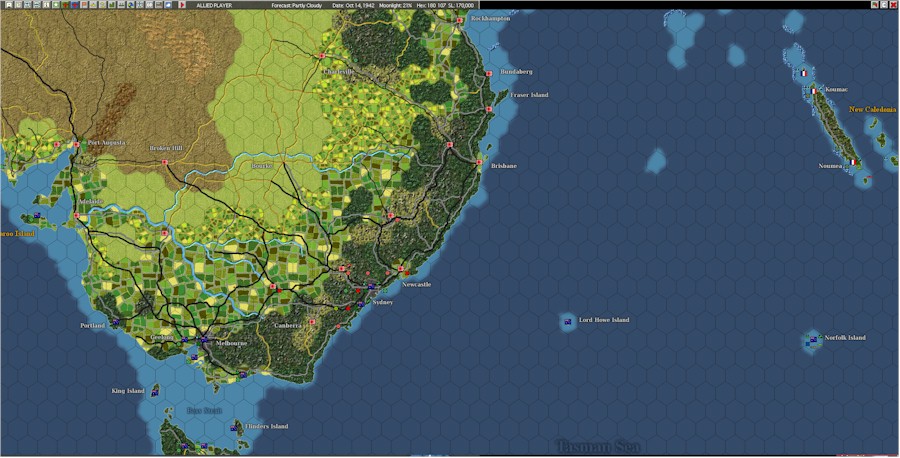Click the Bass Strait label
The width and height of the screenshot is (900, 458).
[204, 411]
